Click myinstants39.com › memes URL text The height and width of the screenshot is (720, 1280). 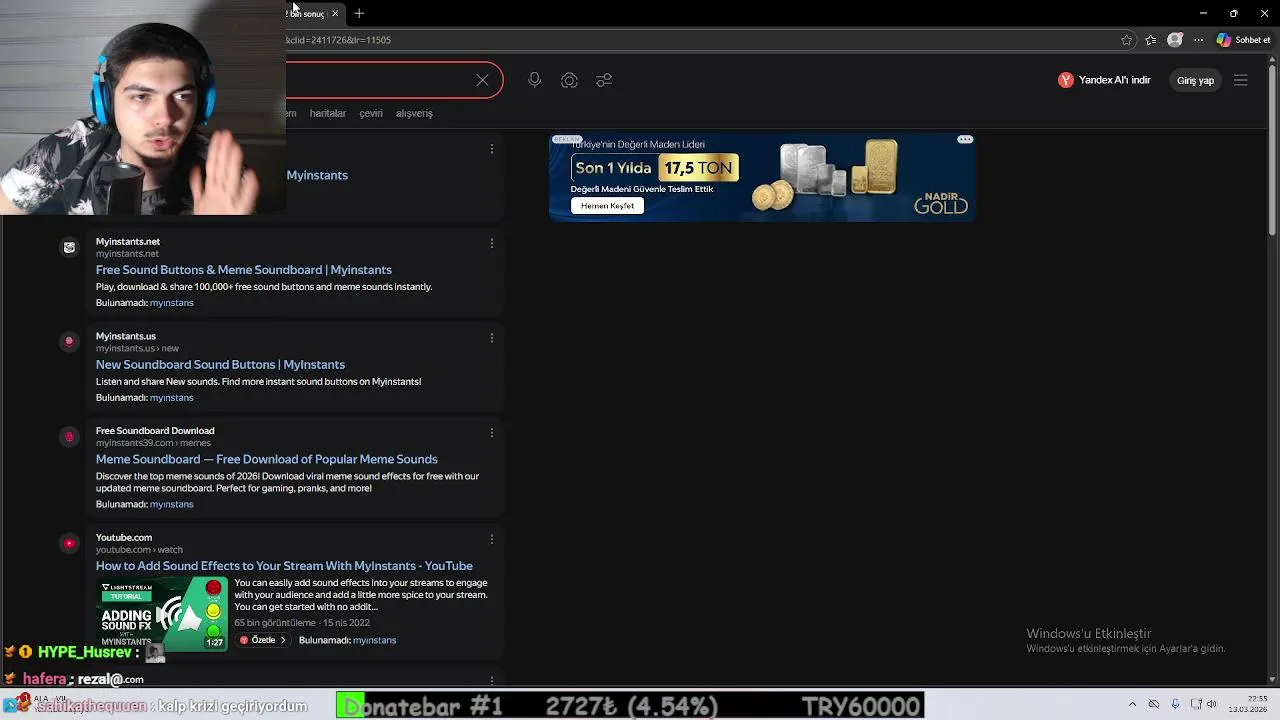point(153,443)
